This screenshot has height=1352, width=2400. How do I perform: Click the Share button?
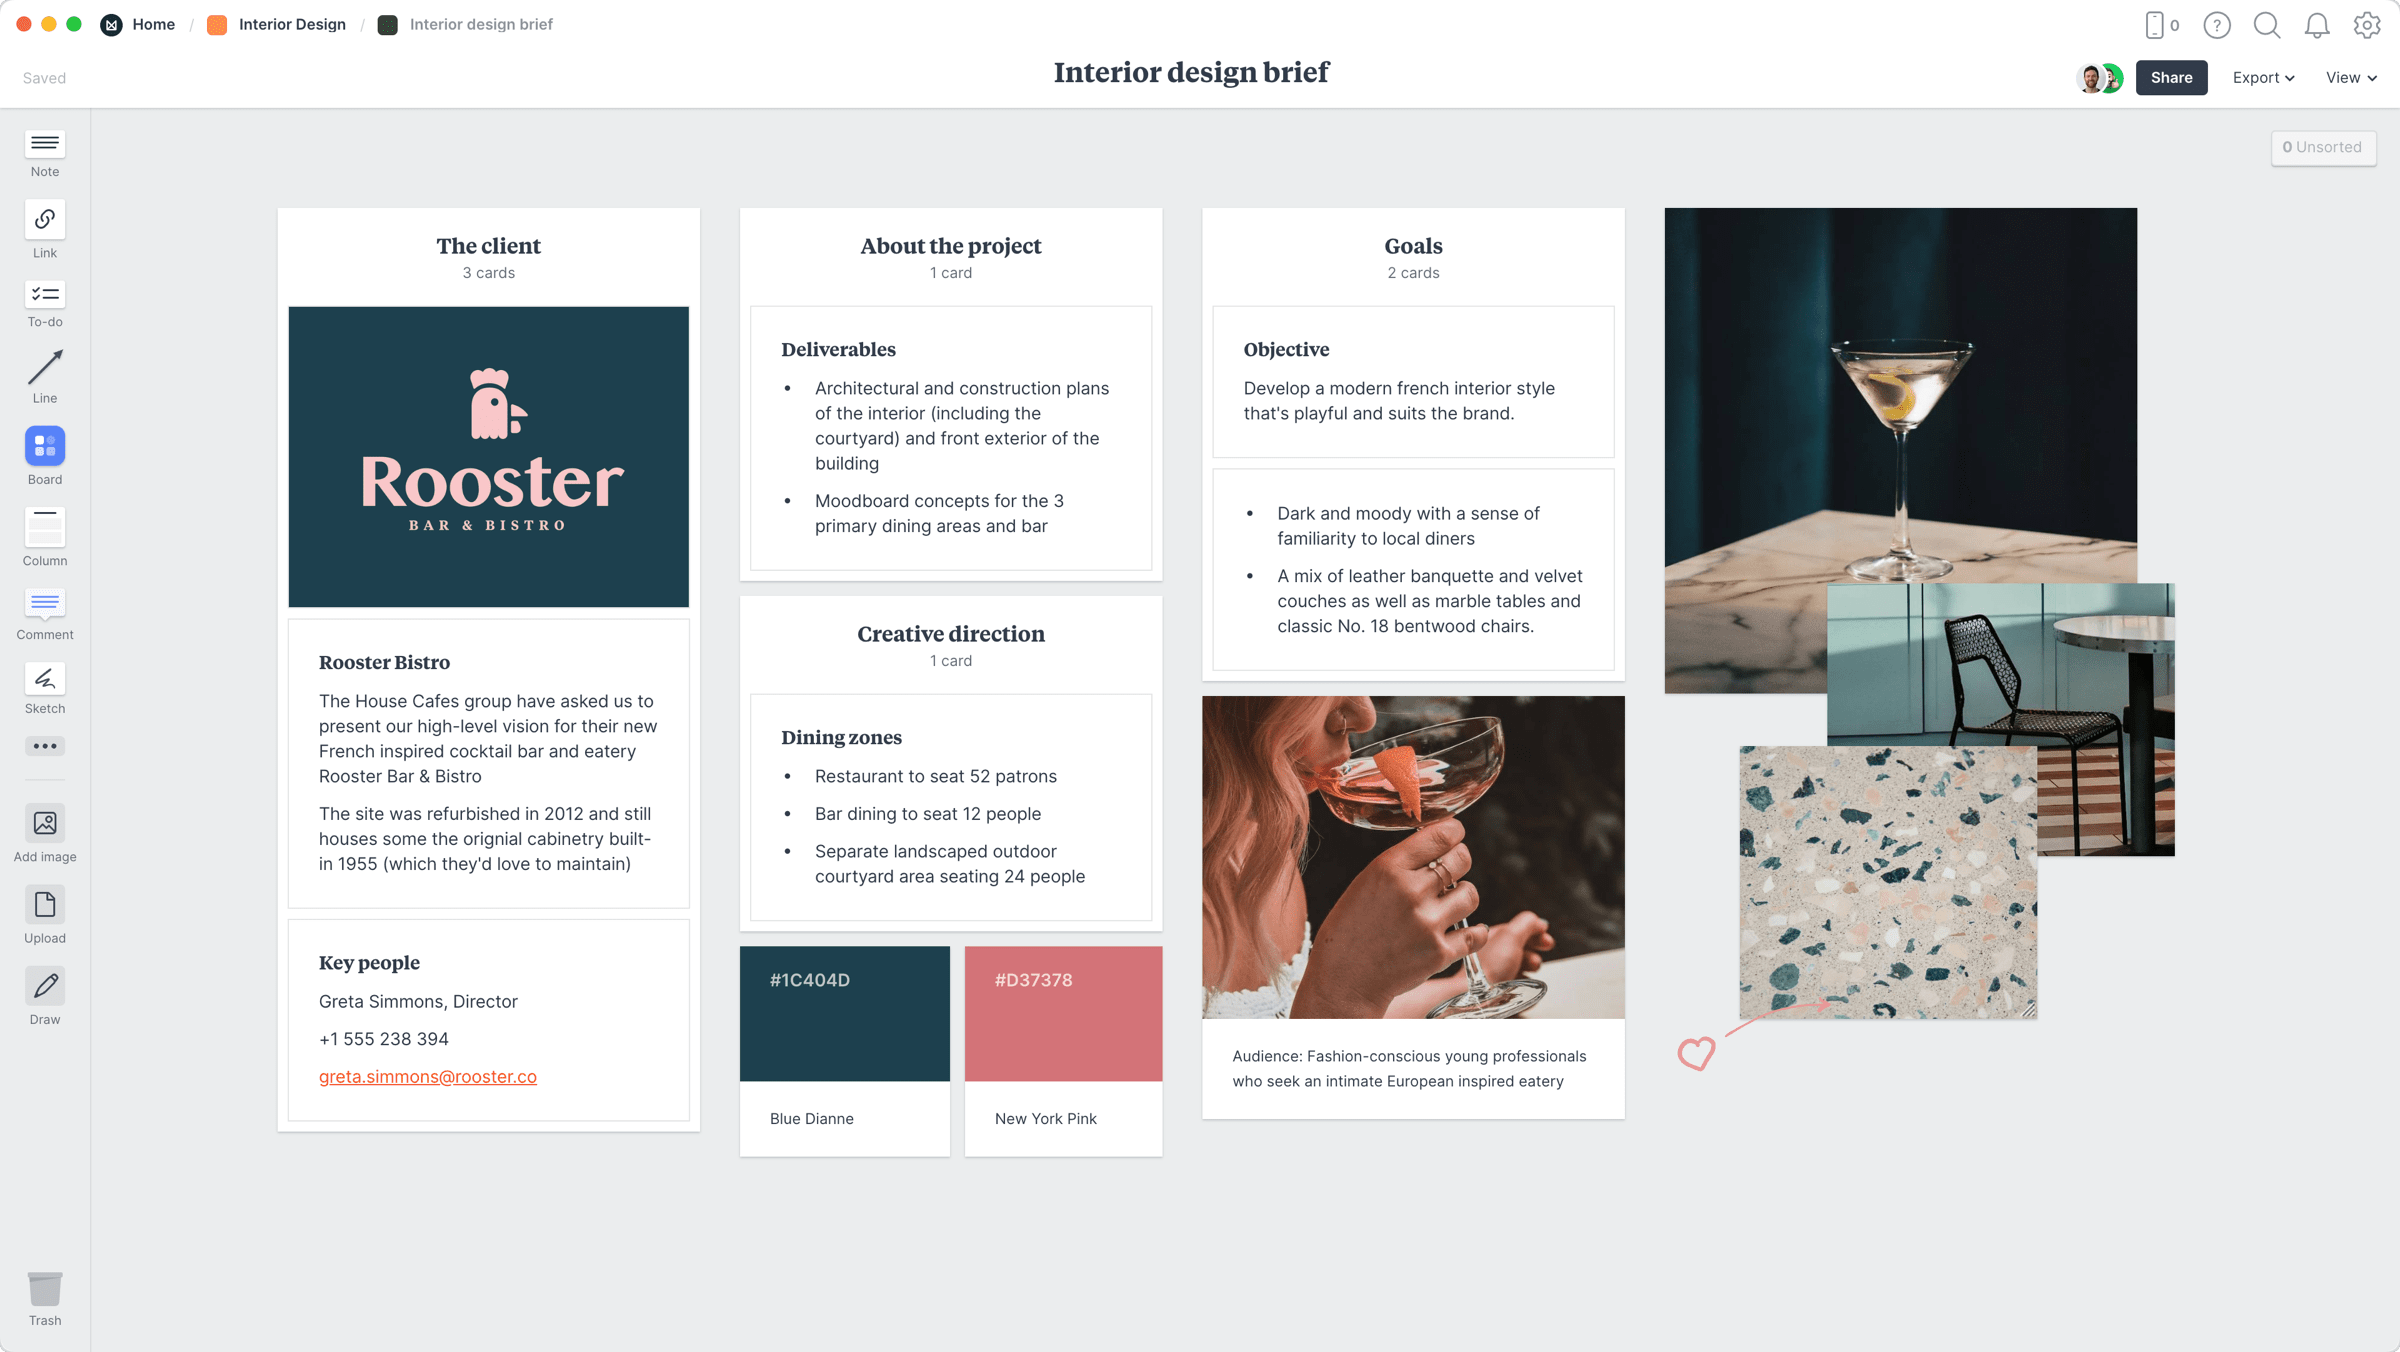click(x=2169, y=76)
